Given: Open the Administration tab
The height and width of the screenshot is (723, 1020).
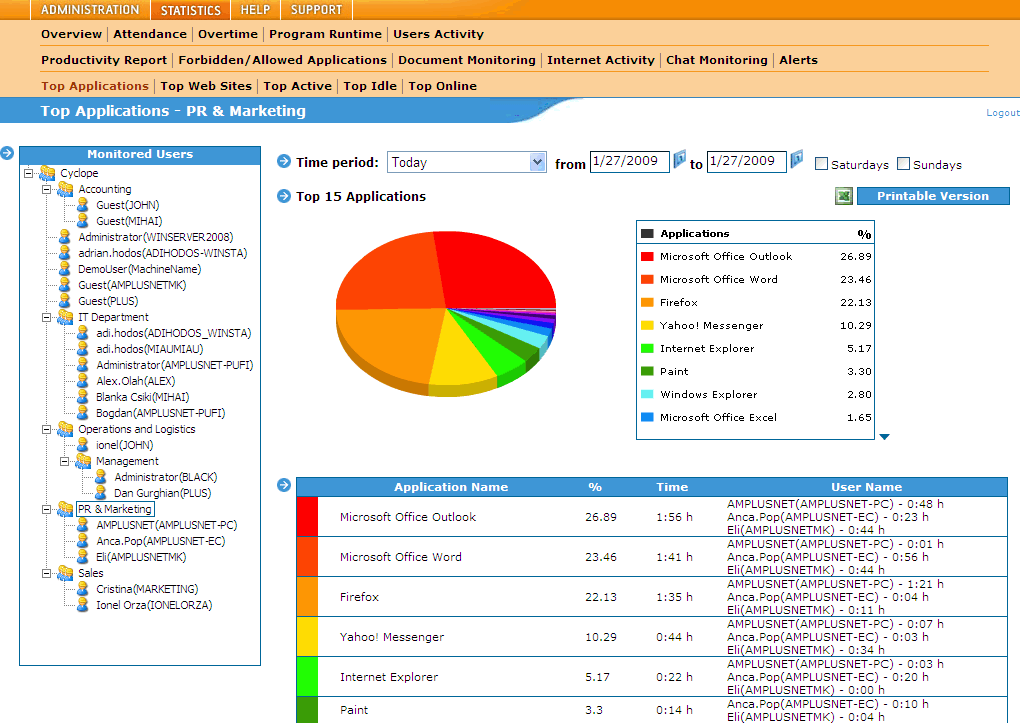Looking at the screenshot, I should [90, 10].
